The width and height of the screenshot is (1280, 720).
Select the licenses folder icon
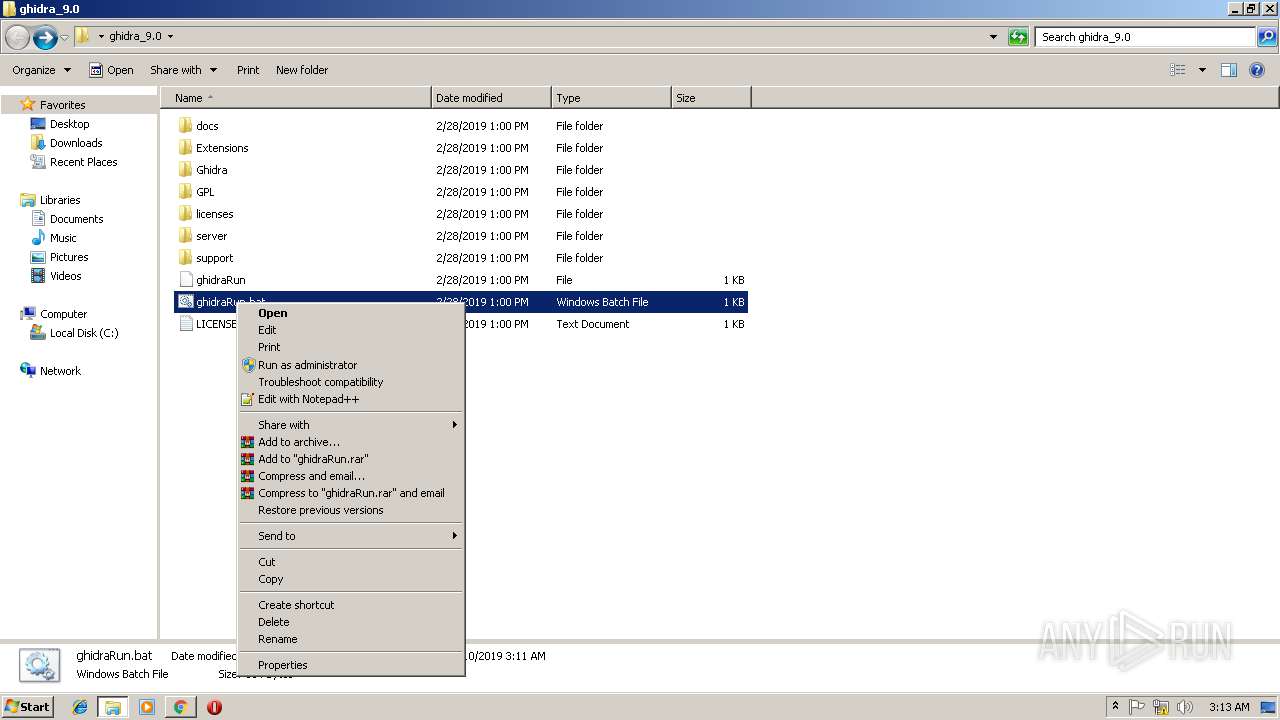(185, 214)
